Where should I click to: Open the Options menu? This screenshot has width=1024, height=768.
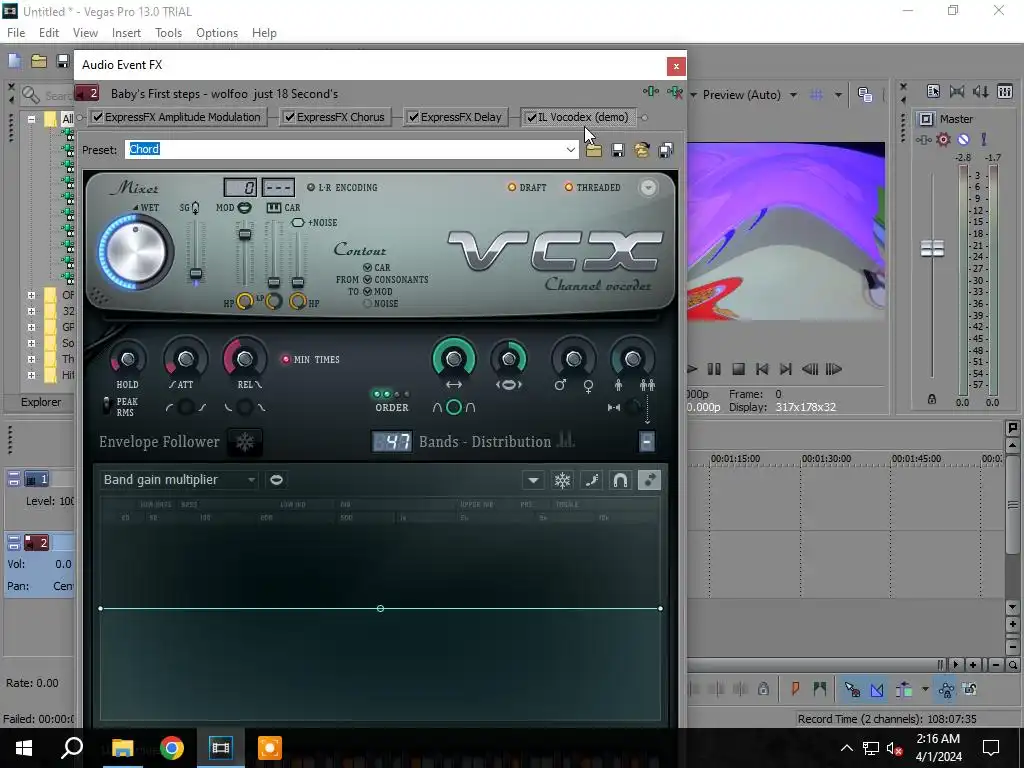(217, 33)
